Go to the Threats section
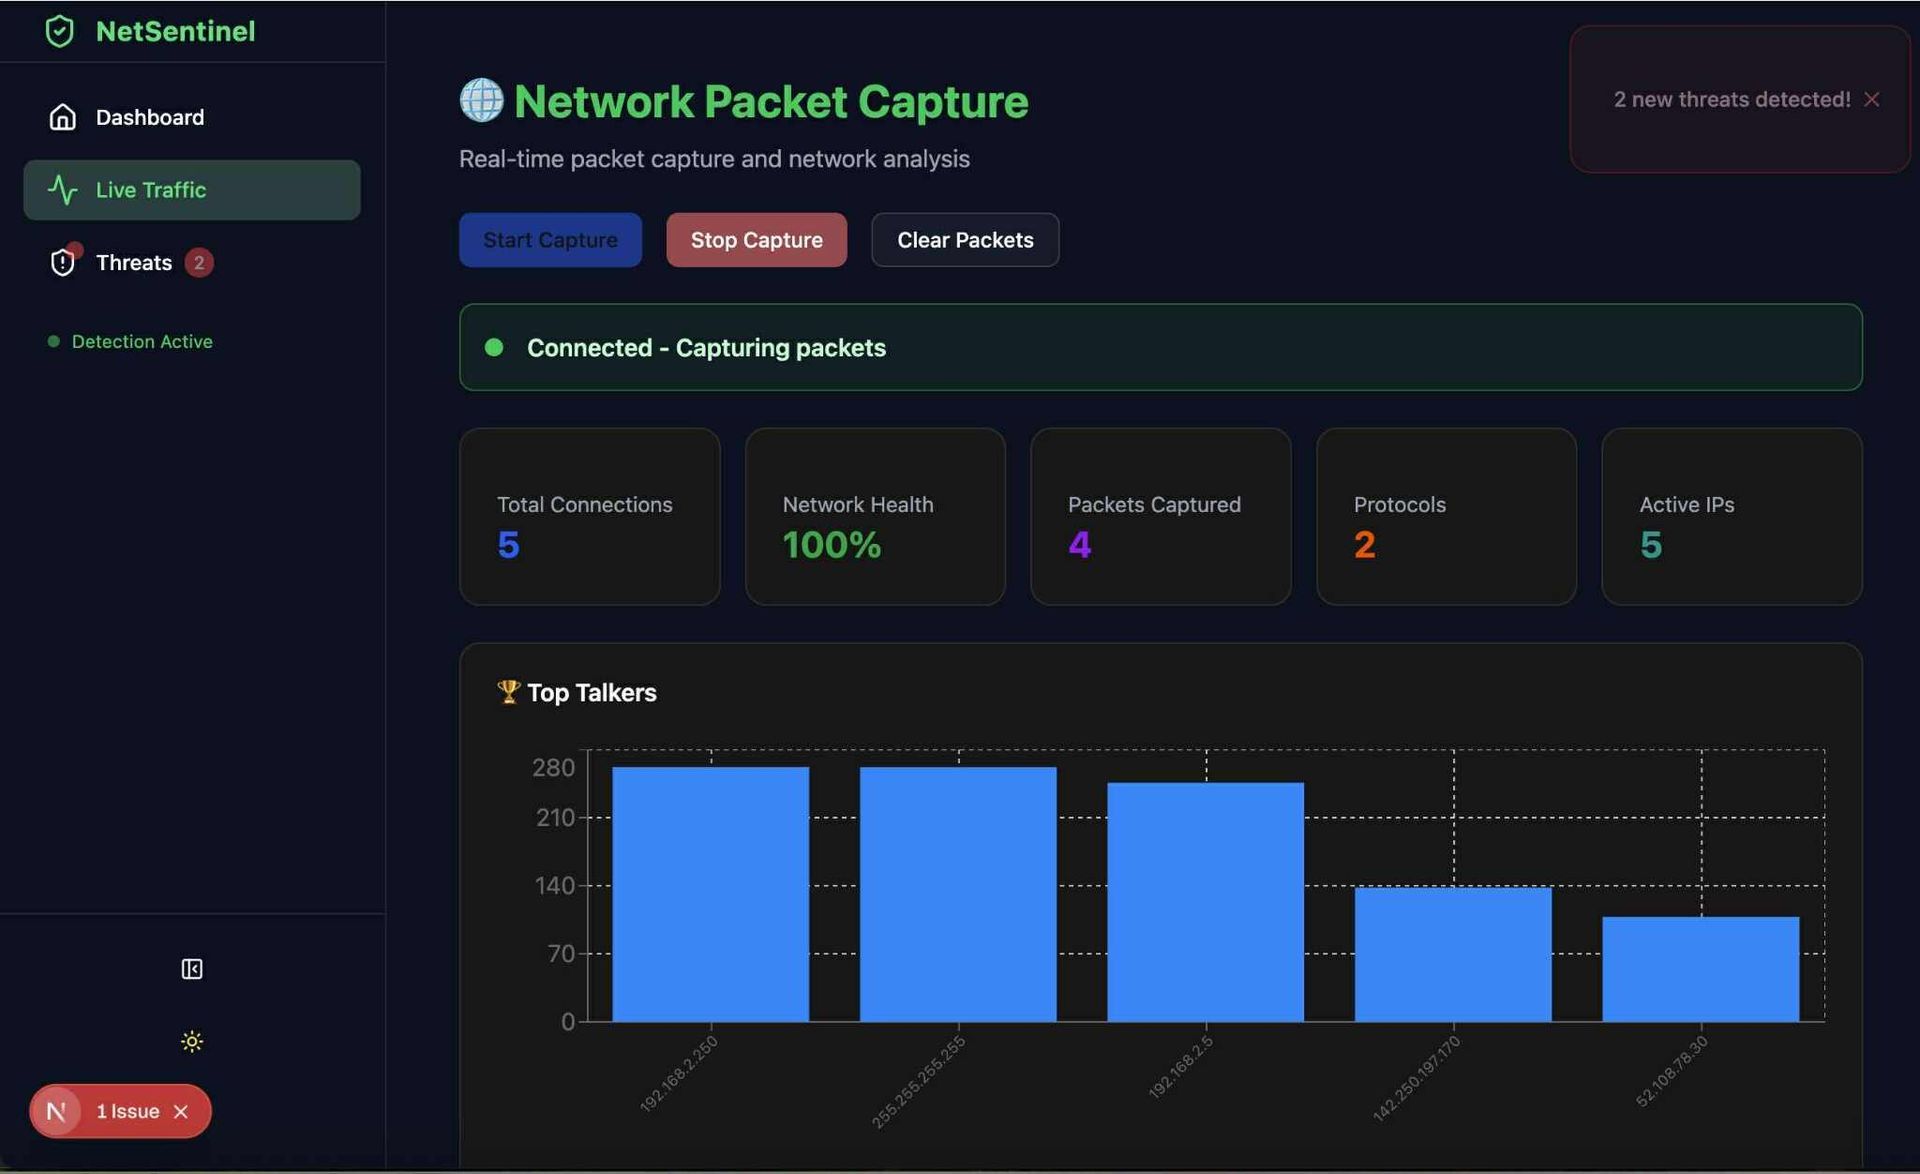Screen dimensions: 1920x1174 (134, 262)
